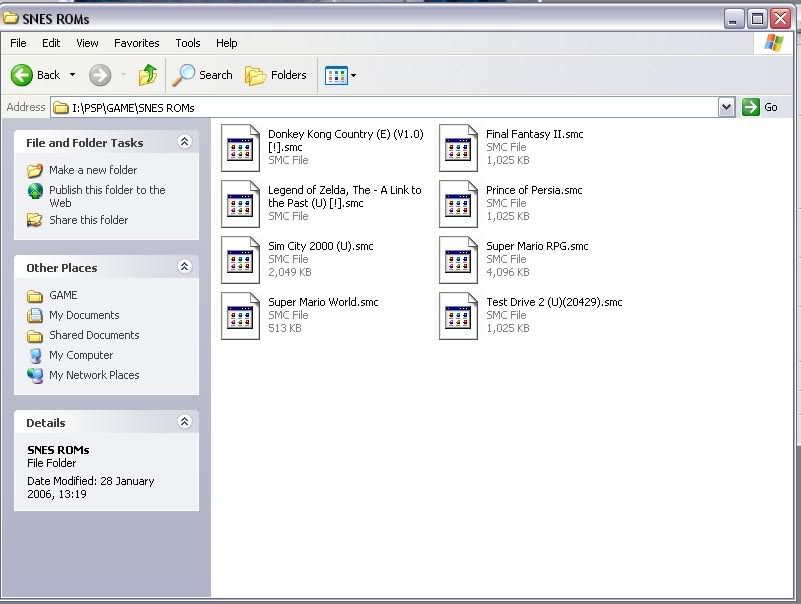Collapse the Details panel
Screen dimensions: 801x604
pos(184,422)
